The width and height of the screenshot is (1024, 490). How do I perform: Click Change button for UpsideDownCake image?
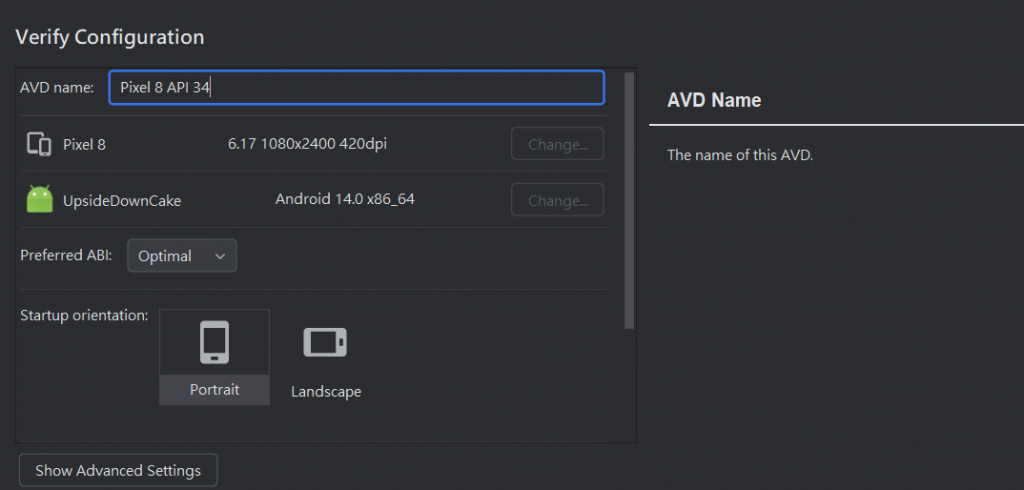(x=557, y=200)
